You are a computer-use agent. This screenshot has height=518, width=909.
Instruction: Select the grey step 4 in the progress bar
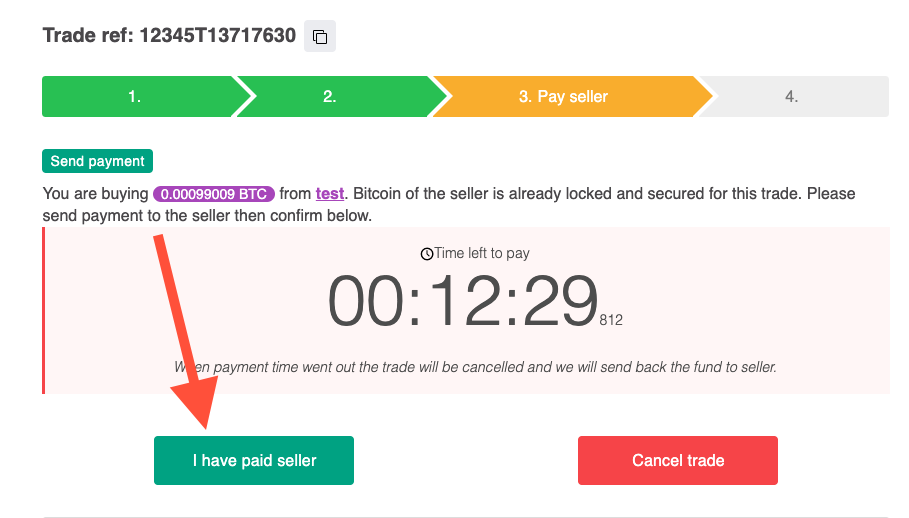(x=795, y=96)
